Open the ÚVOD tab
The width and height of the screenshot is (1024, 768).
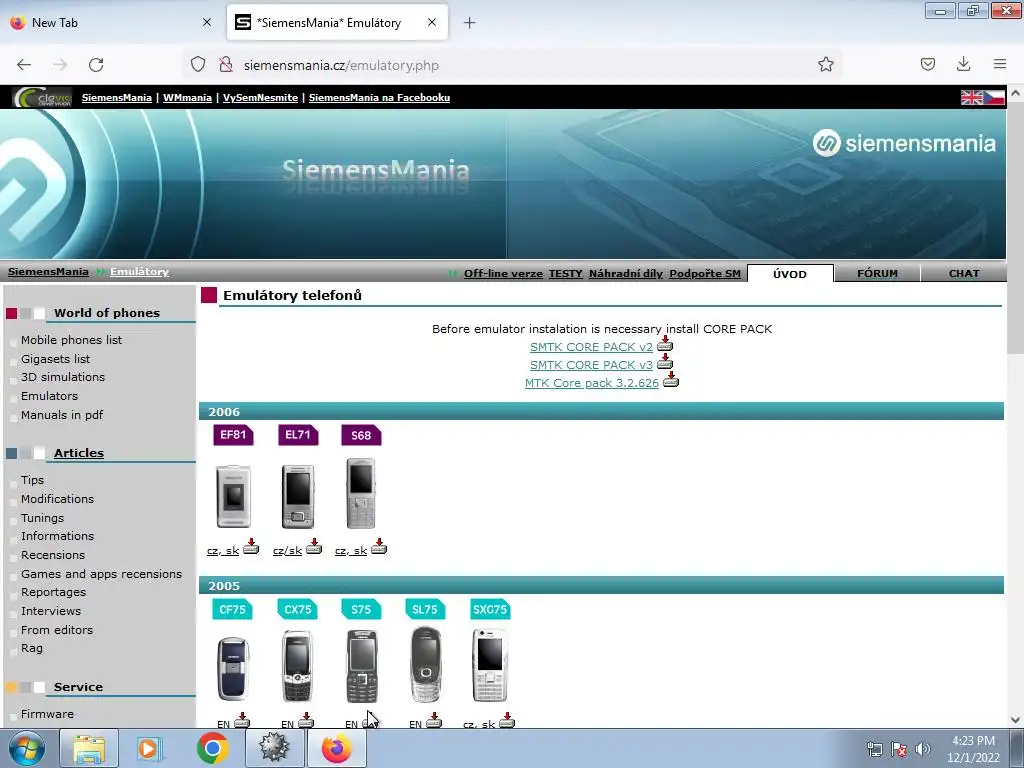coord(790,274)
